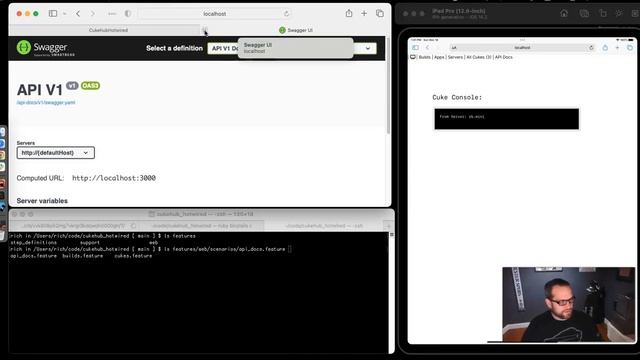Add a new Terminal tab with plus
The height and width of the screenshot is (360, 640).
388,226
